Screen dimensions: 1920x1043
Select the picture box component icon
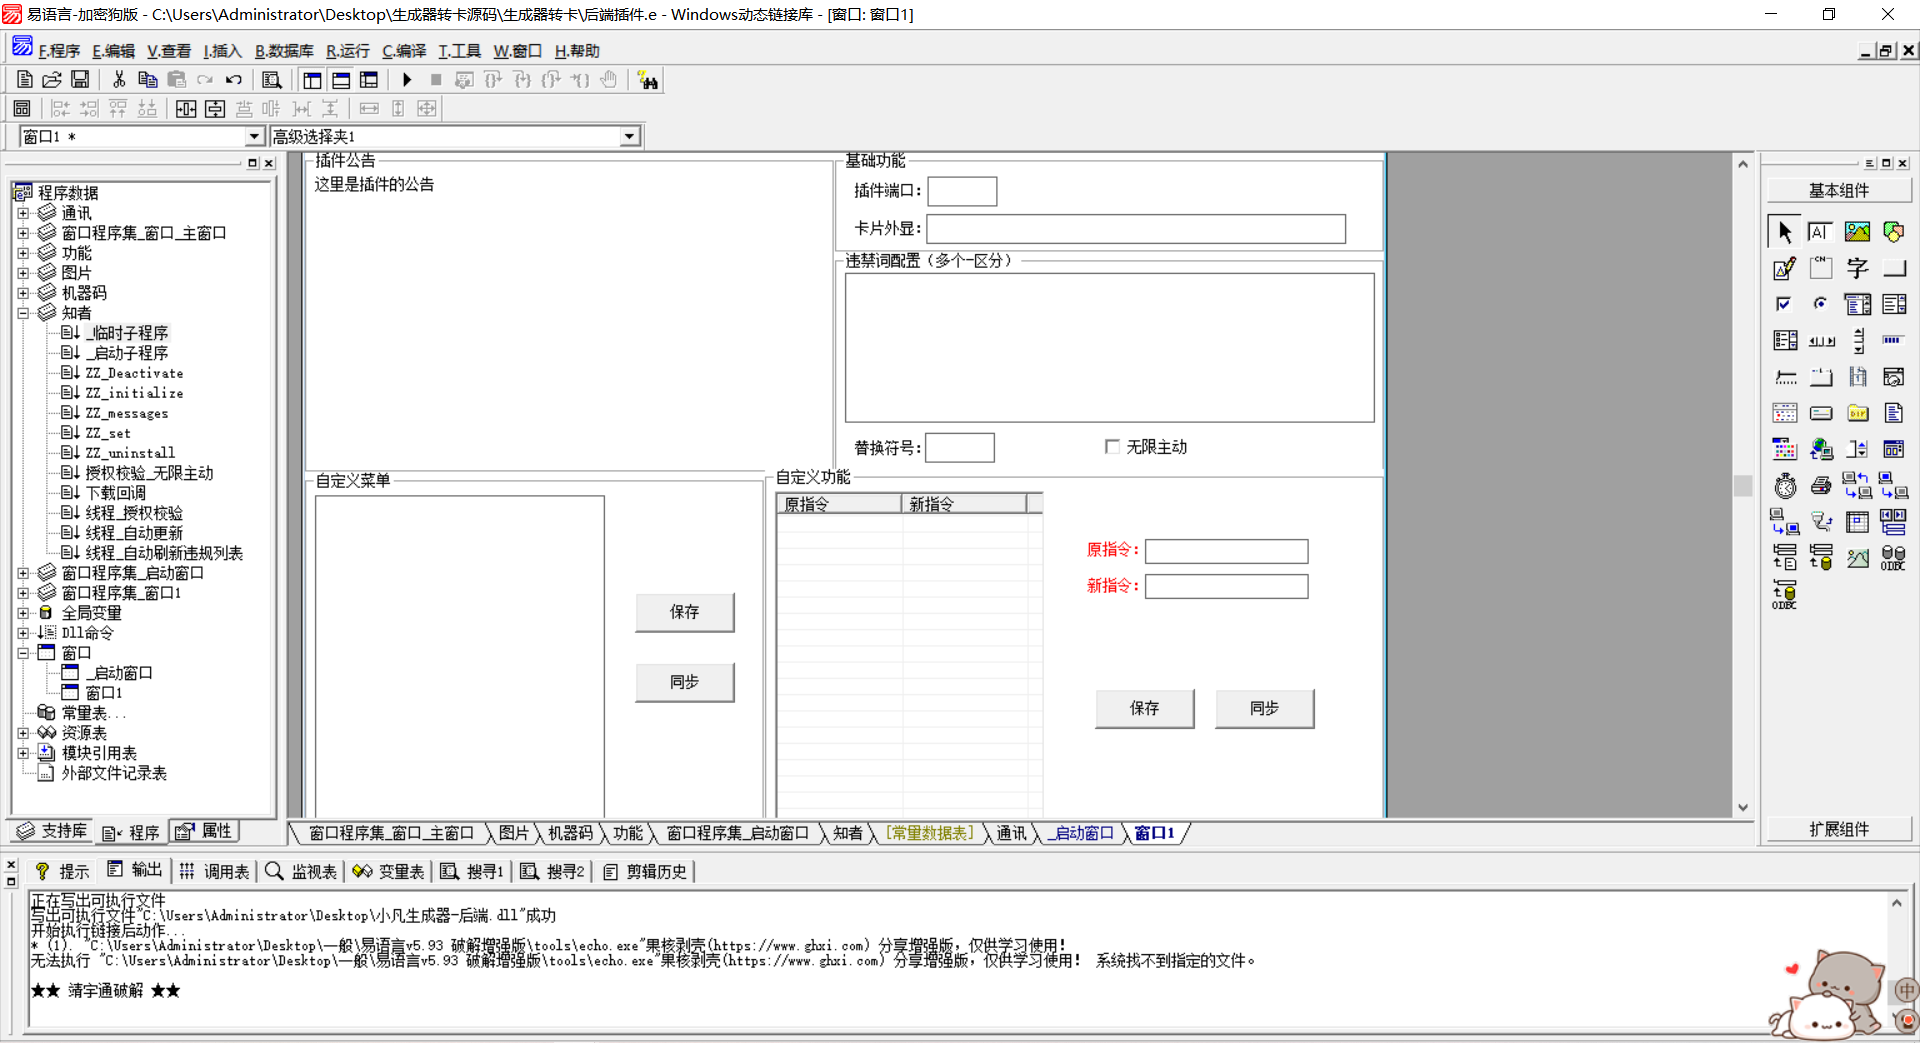[x=1857, y=232]
